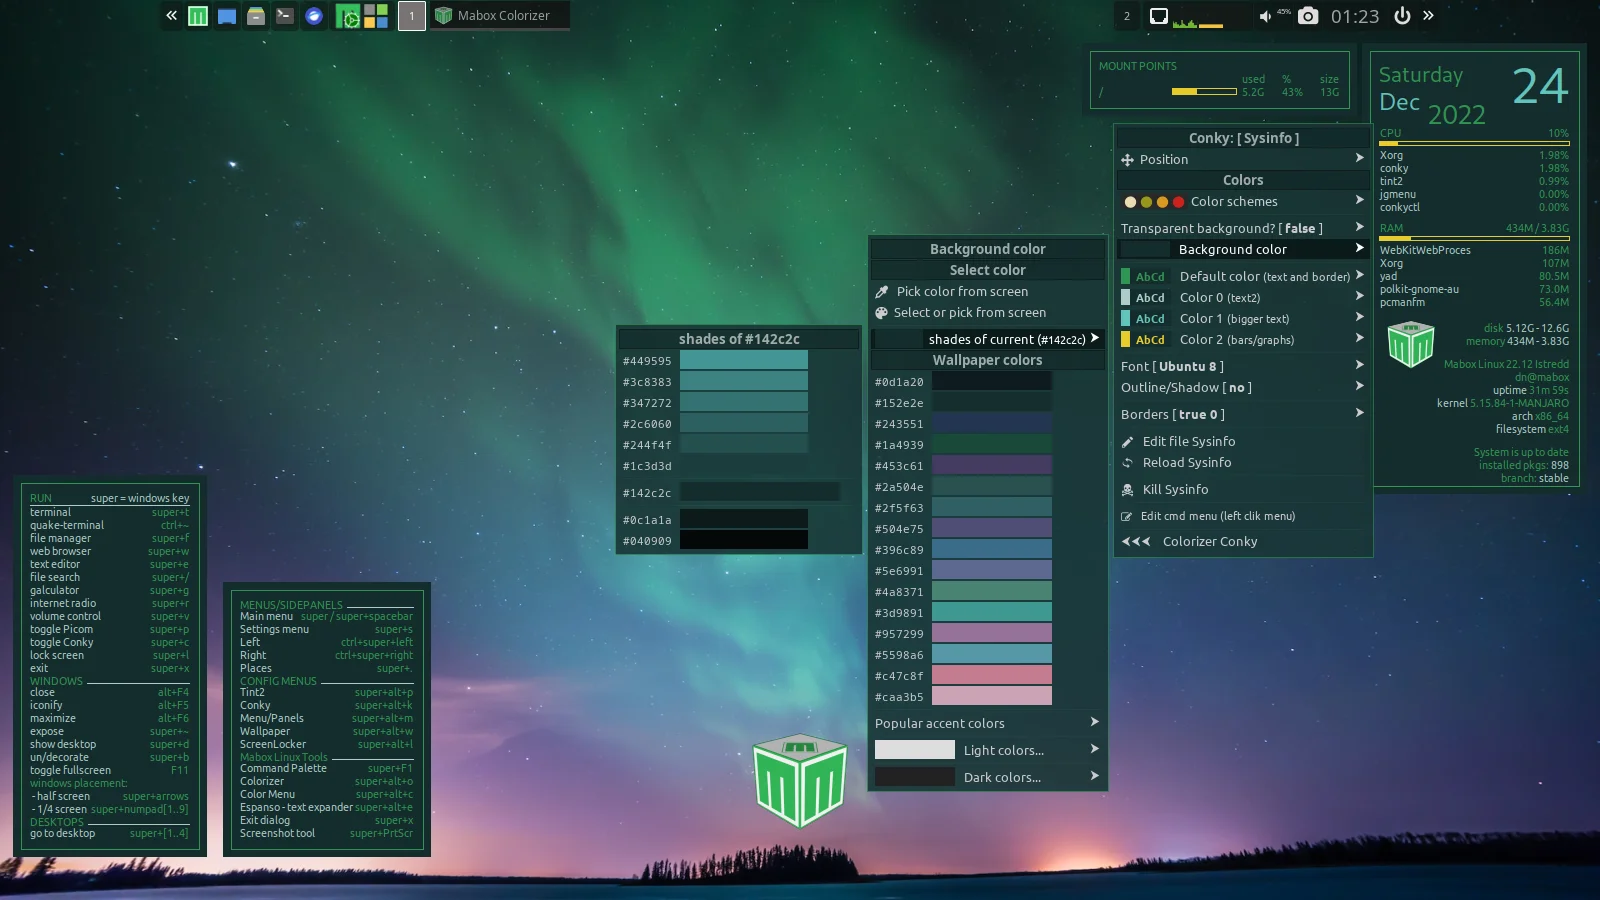Open the volume control speaker icon
This screenshot has width=1600, height=900.
click(x=1265, y=16)
